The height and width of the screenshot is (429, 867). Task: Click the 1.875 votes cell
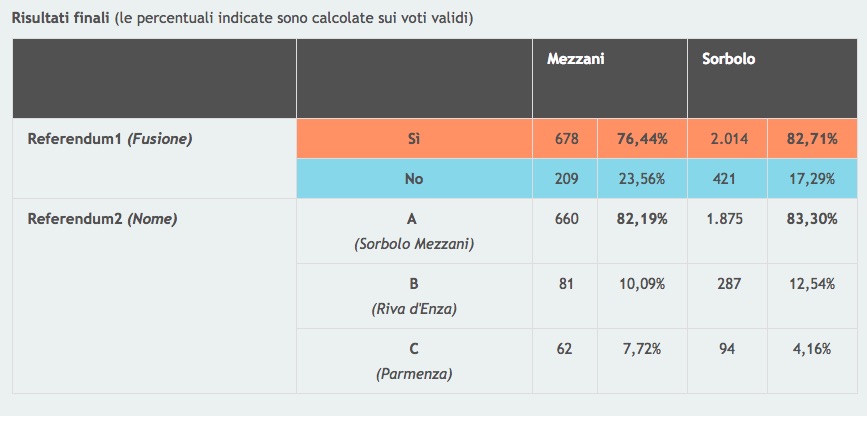[727, 219]
